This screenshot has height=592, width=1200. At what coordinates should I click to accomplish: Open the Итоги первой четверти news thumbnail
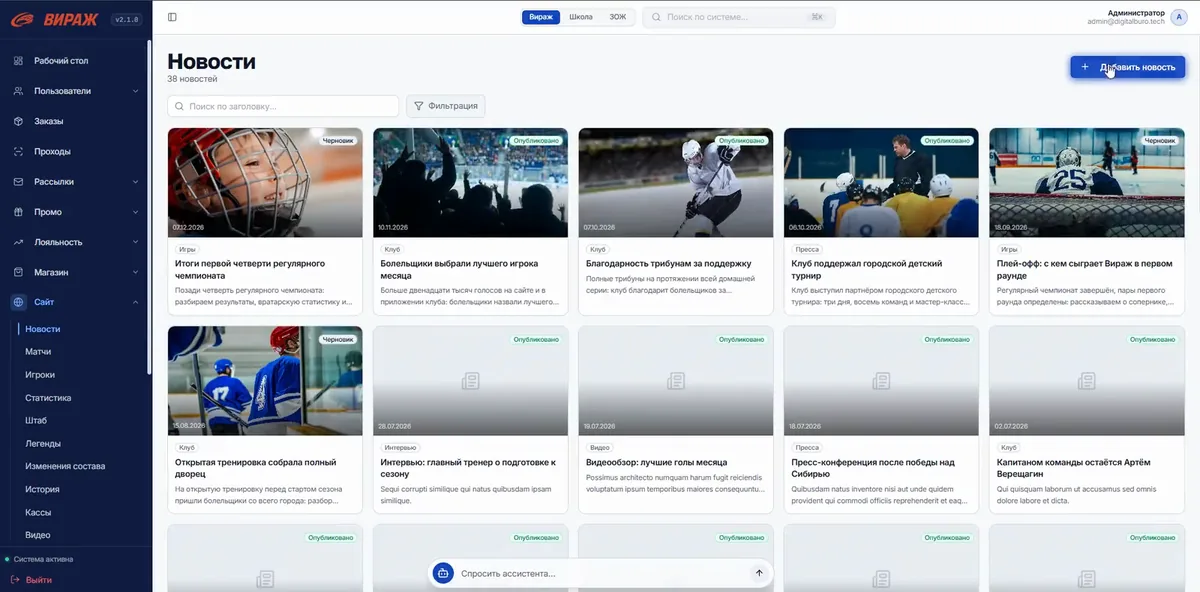point(265,183)
